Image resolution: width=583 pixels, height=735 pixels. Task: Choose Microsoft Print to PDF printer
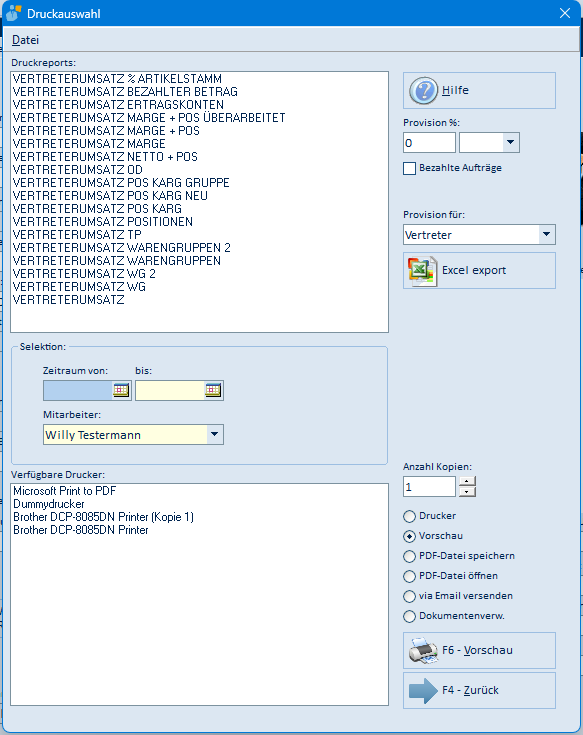pyautogui.click(x=65, y=491)
